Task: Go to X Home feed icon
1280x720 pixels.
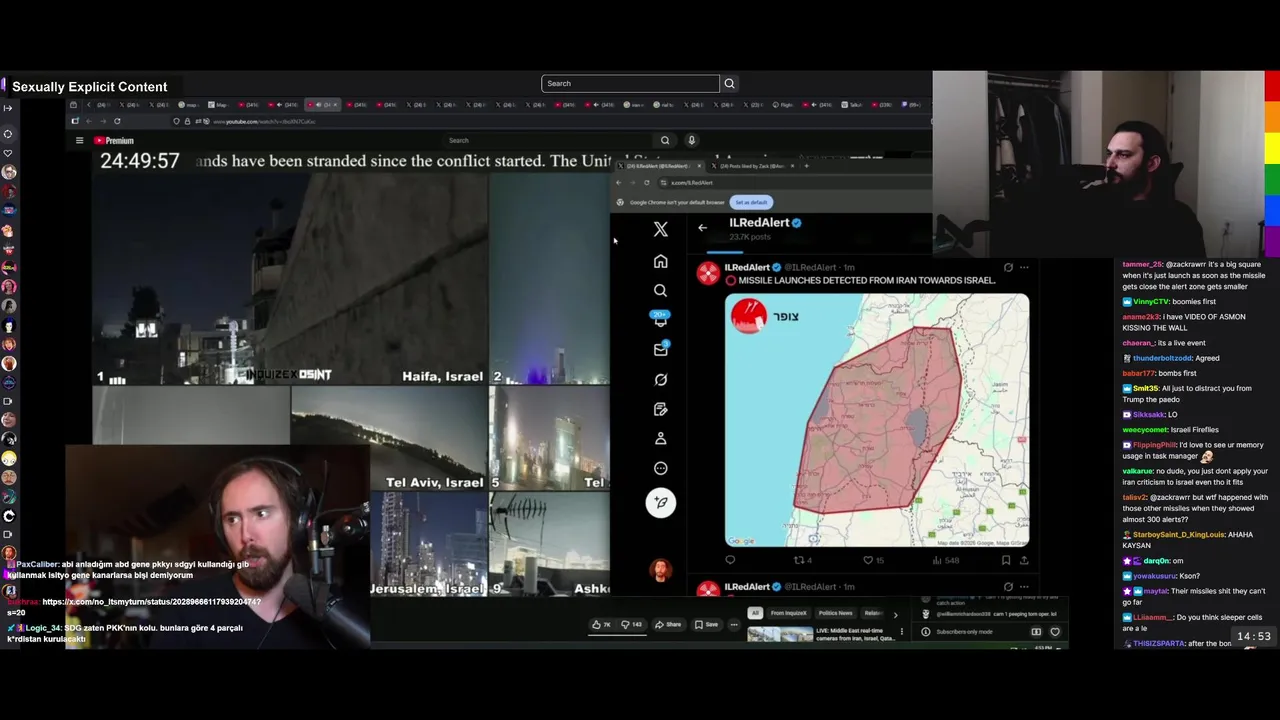Action: (x=660, y=261)
